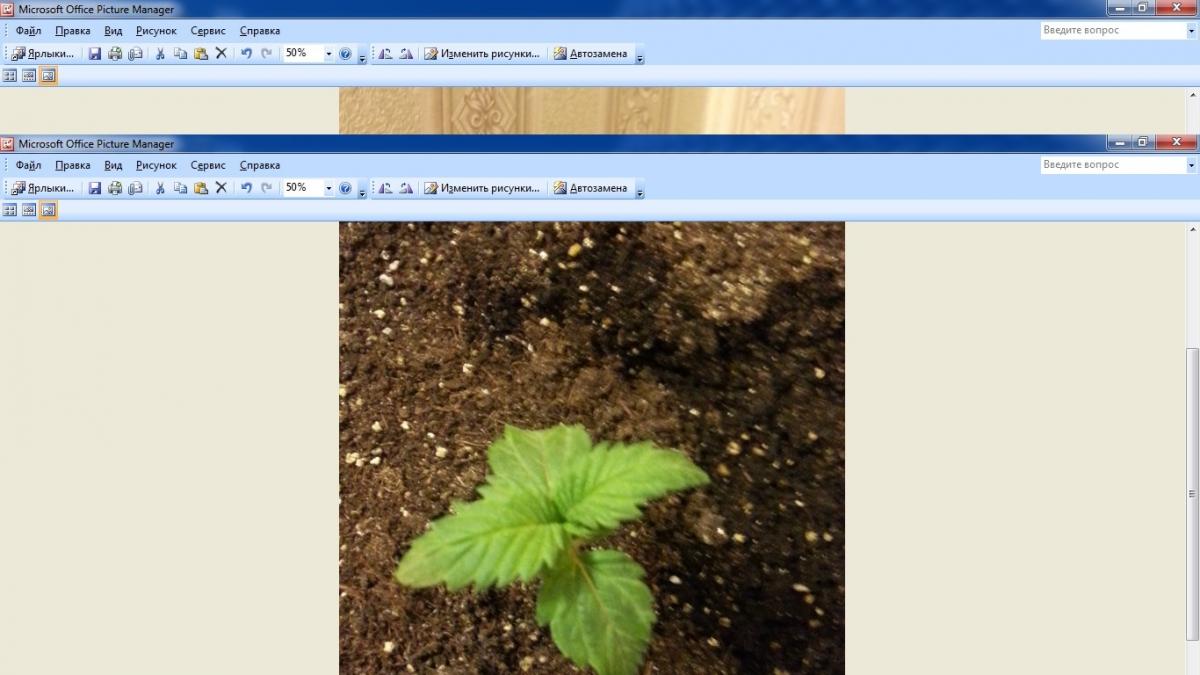Image resolution: width=1200 pixels, height=675 pixels.
Task: Click blue Help icon in upper window
Action: 345,54
